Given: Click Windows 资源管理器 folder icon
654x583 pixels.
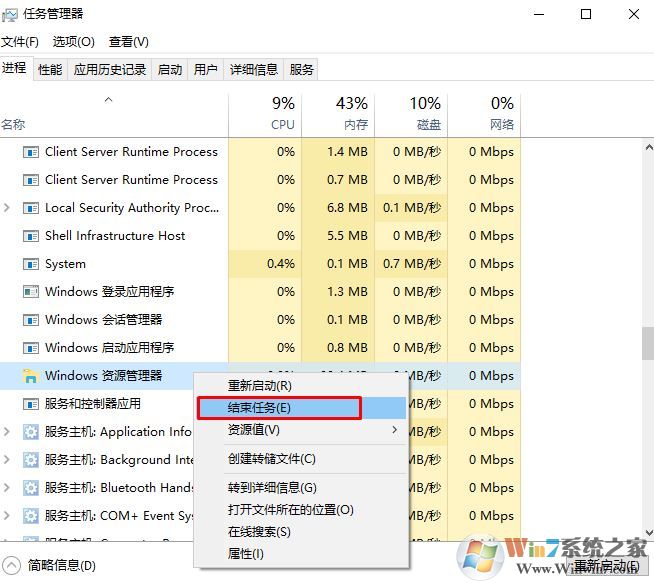Looking at the screenshot, I should 30,376.
